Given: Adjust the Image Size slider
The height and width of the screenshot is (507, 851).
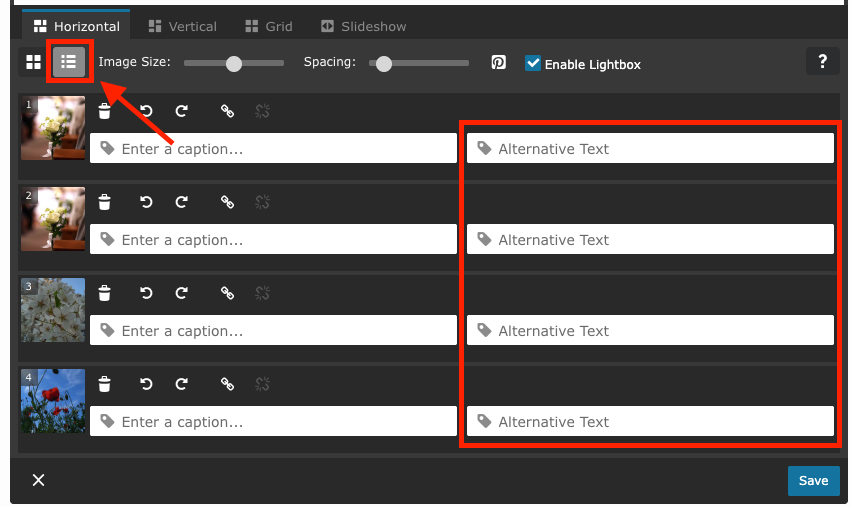Looking at the screenshot, I should [234, 64].
